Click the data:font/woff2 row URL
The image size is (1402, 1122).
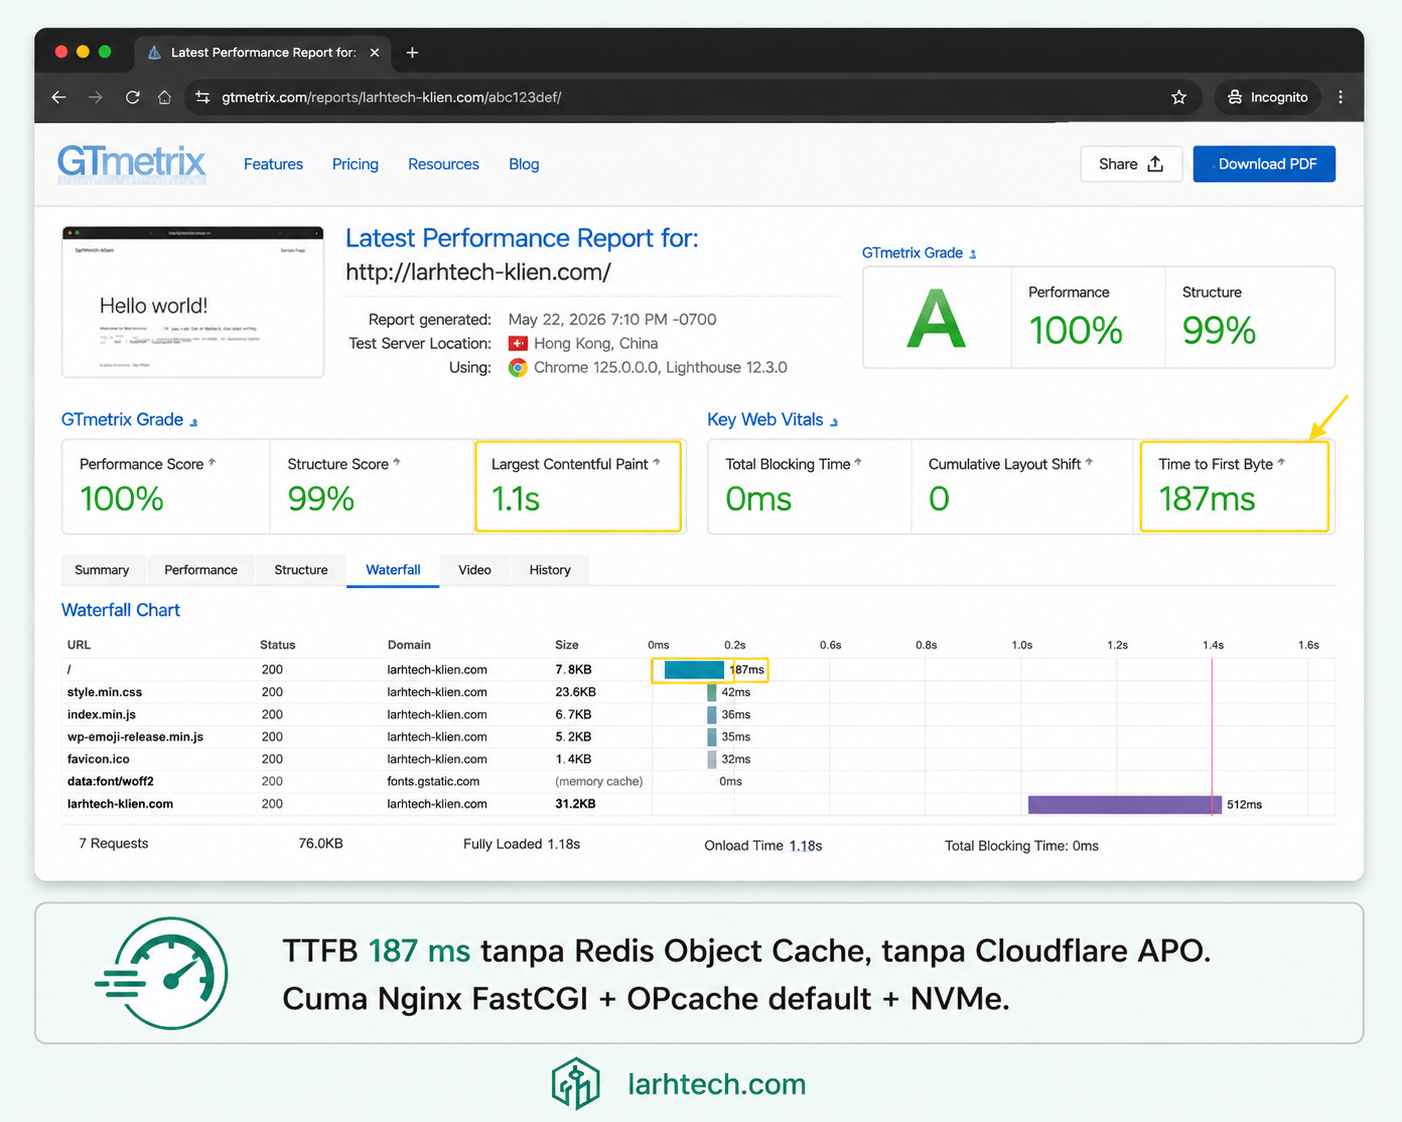point(110,781)
